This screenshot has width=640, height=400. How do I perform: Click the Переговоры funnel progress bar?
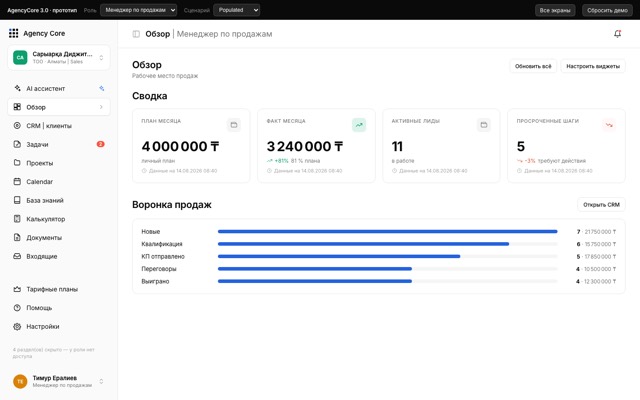click(388, 269)
